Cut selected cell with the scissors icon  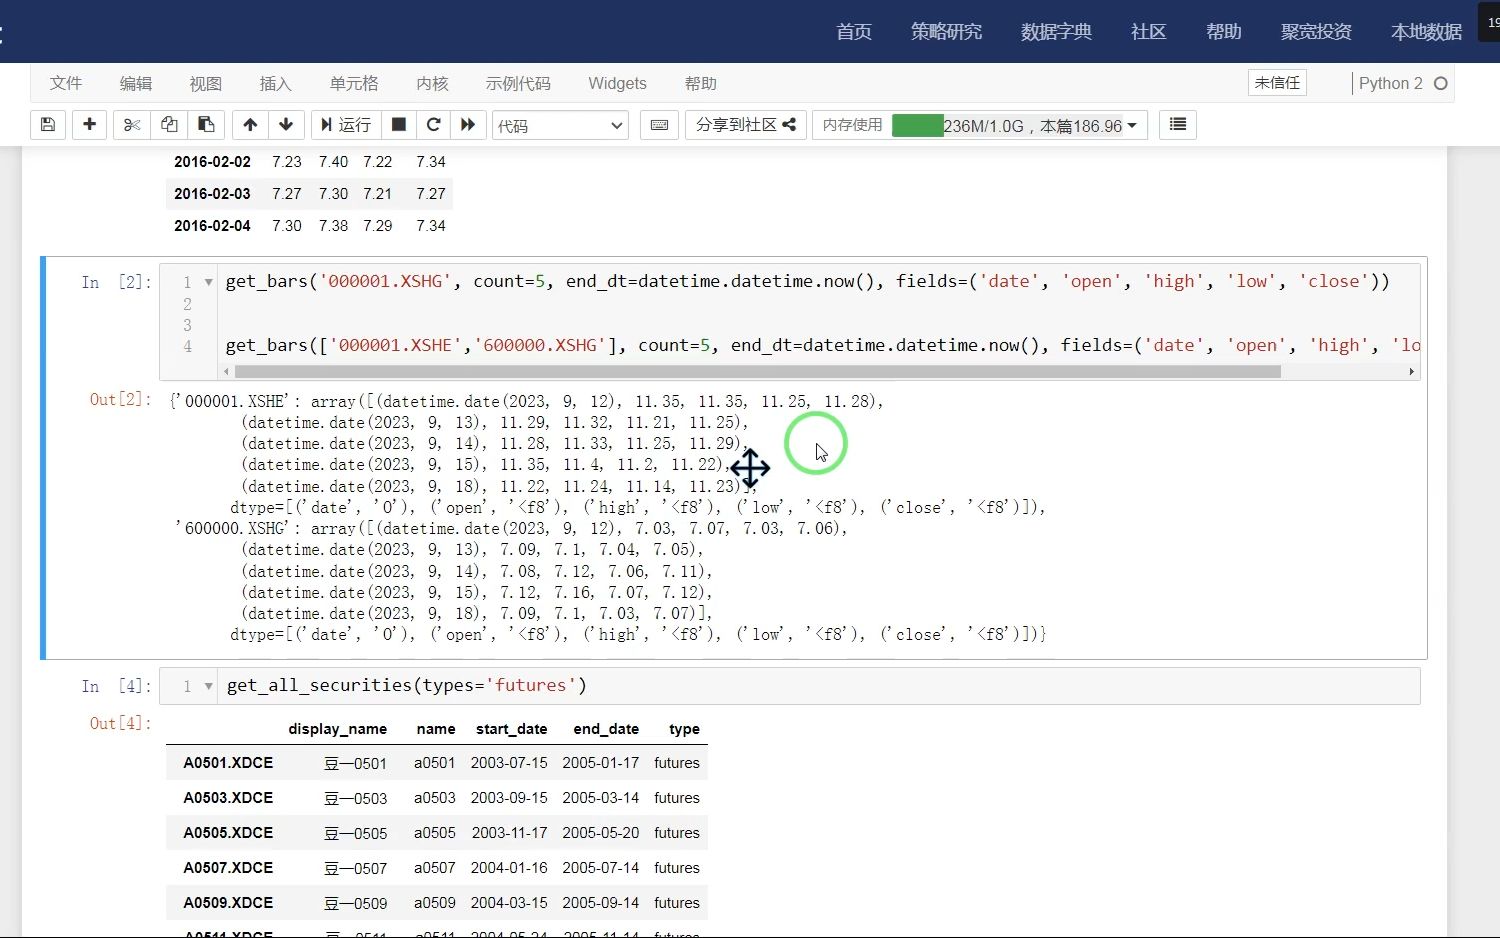(x=131, y=125)
